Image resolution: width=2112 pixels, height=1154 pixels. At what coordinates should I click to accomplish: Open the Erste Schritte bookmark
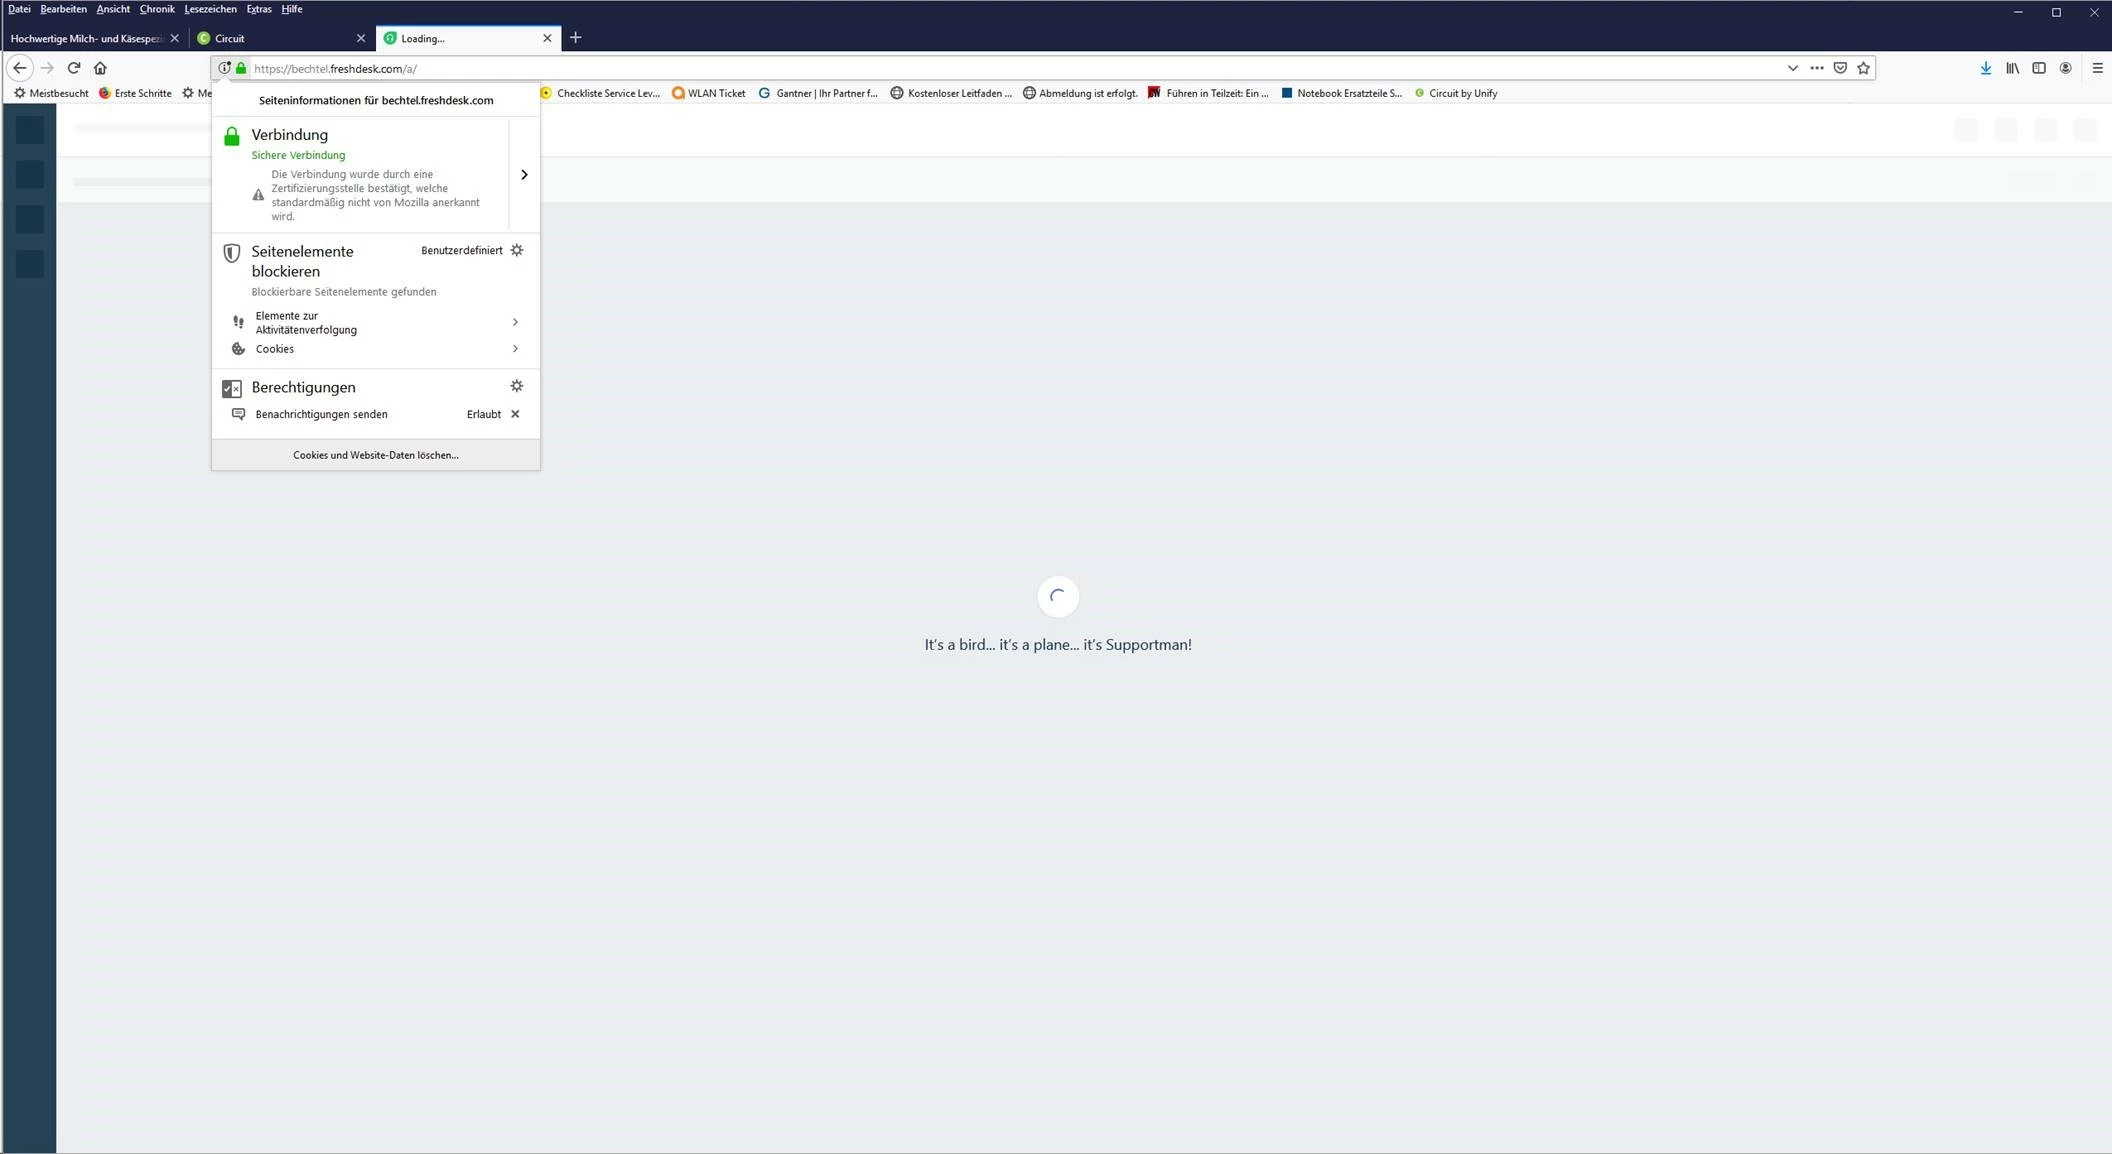135,93
